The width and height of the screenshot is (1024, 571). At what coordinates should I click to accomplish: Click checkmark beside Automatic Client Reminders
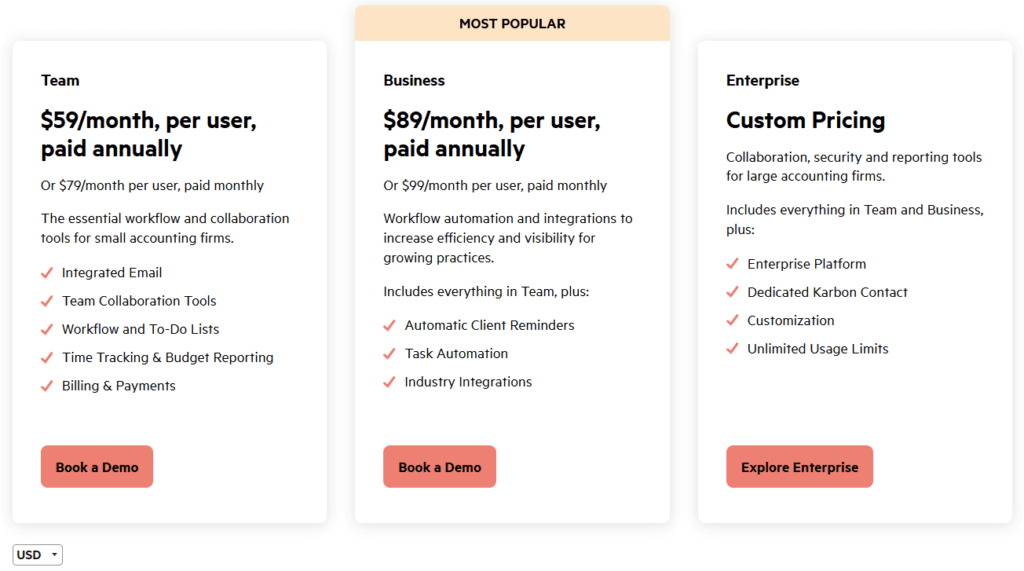[390, 326]
